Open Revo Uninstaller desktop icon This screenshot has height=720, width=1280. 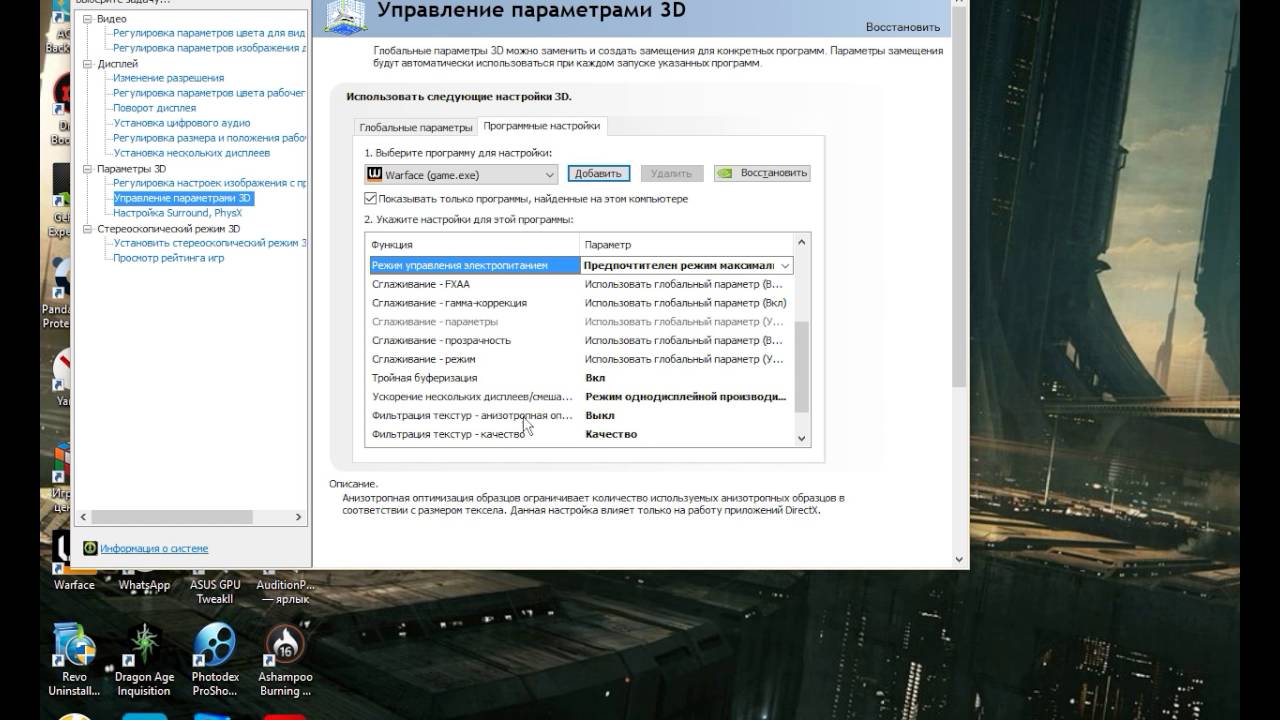(74, 660)
